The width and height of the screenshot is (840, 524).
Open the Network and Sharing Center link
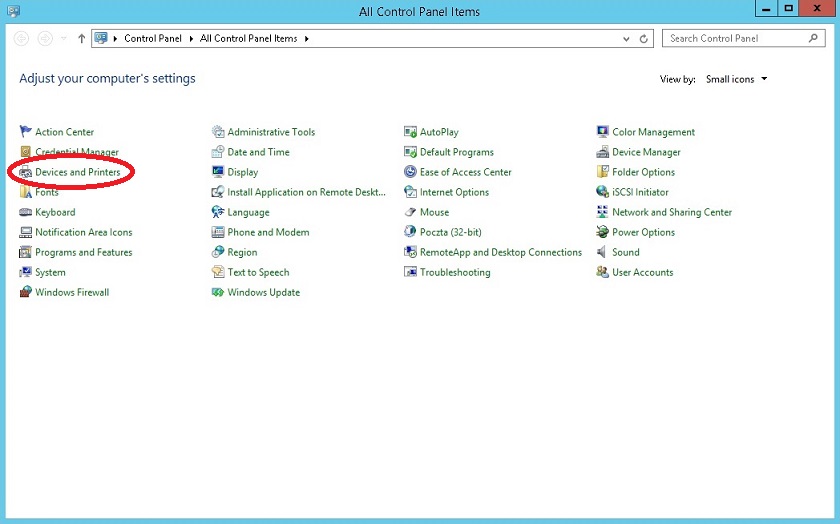pyautogui.click(x=672, y=212)
